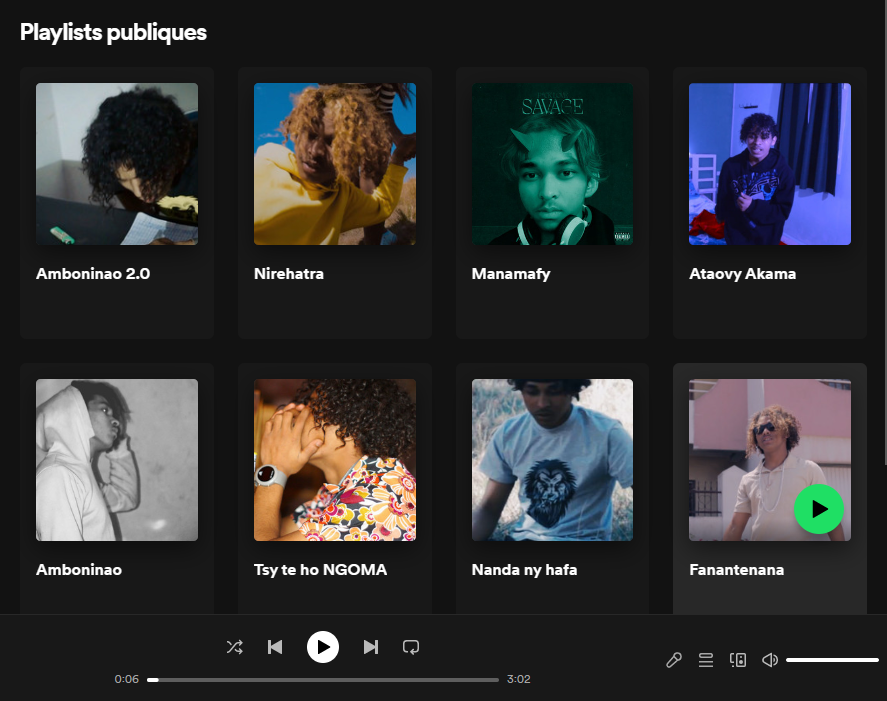Viewport: 887px width, 701px height.
Task: Click the main play button in player bar
Action: pyautogui.click(x=323, y=647)
